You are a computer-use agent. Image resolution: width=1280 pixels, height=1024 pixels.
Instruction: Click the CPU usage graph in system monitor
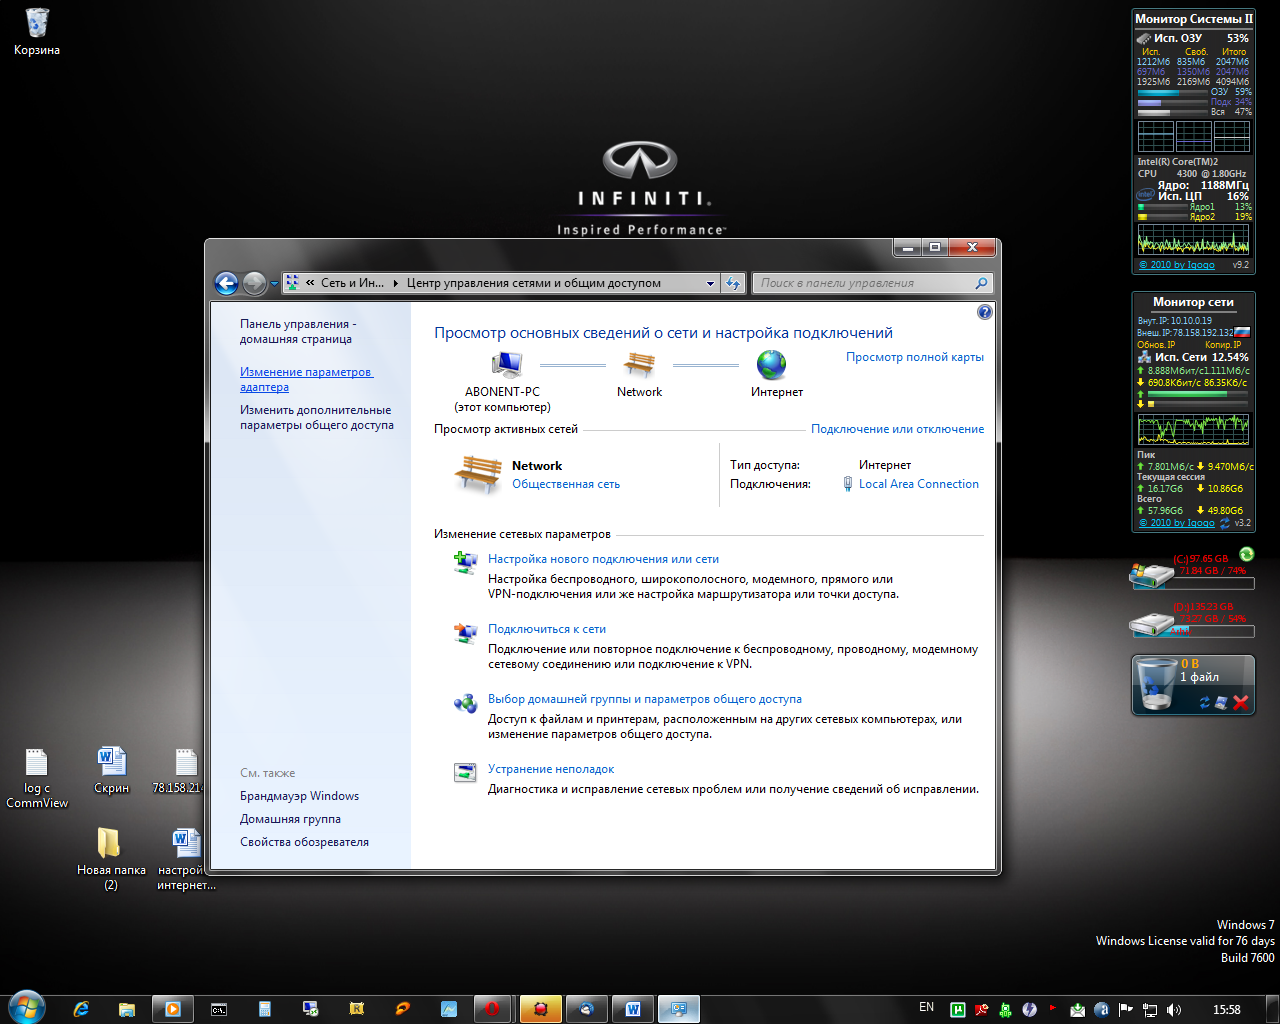pos(1193,239)
